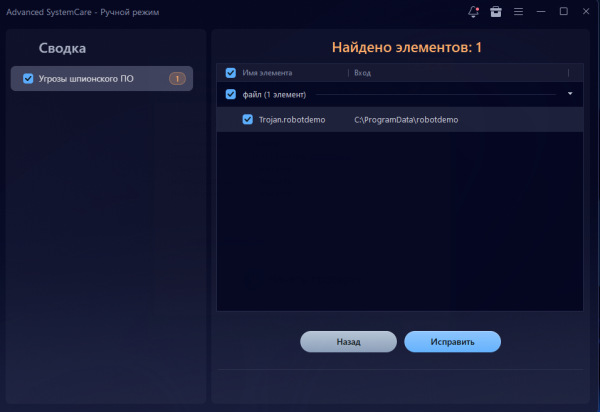Click the Исправить button

pos(452,342)
